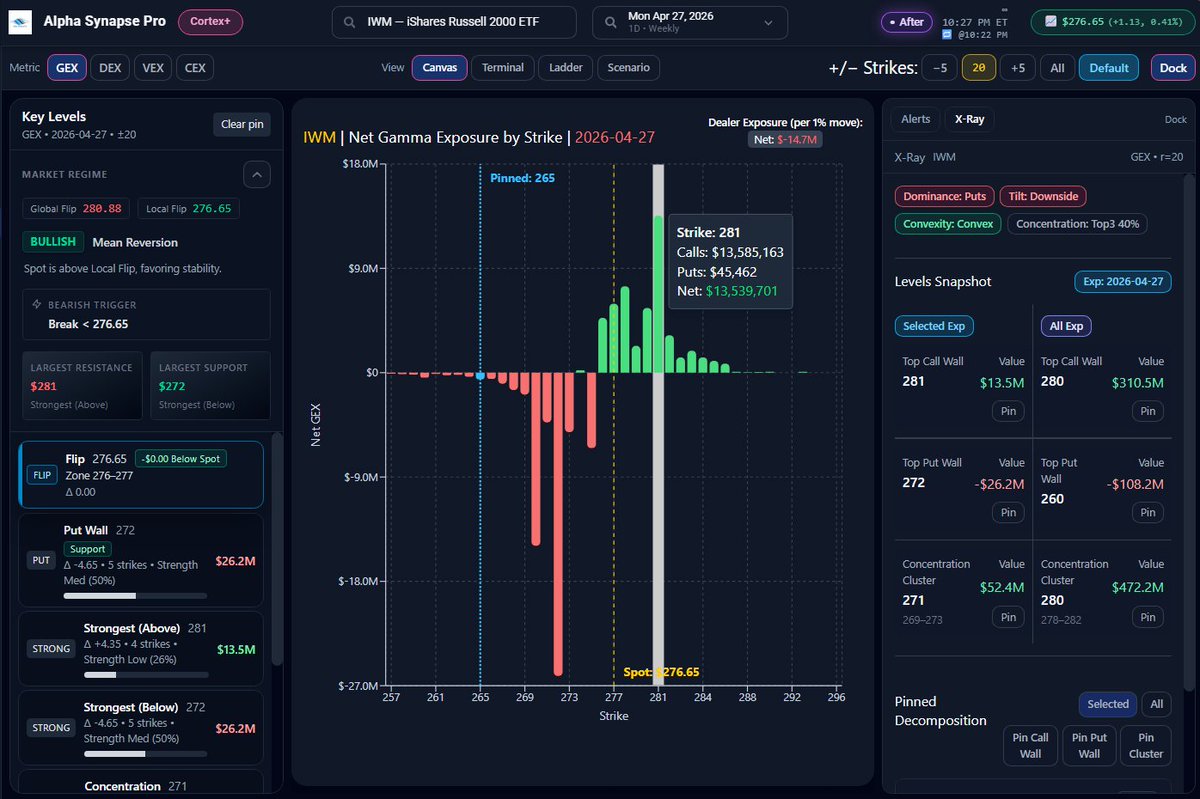The height and width of the screenshot is (799, 1200).
Task: Collapse the Market Regime section
Action: (x=257, y=175)
